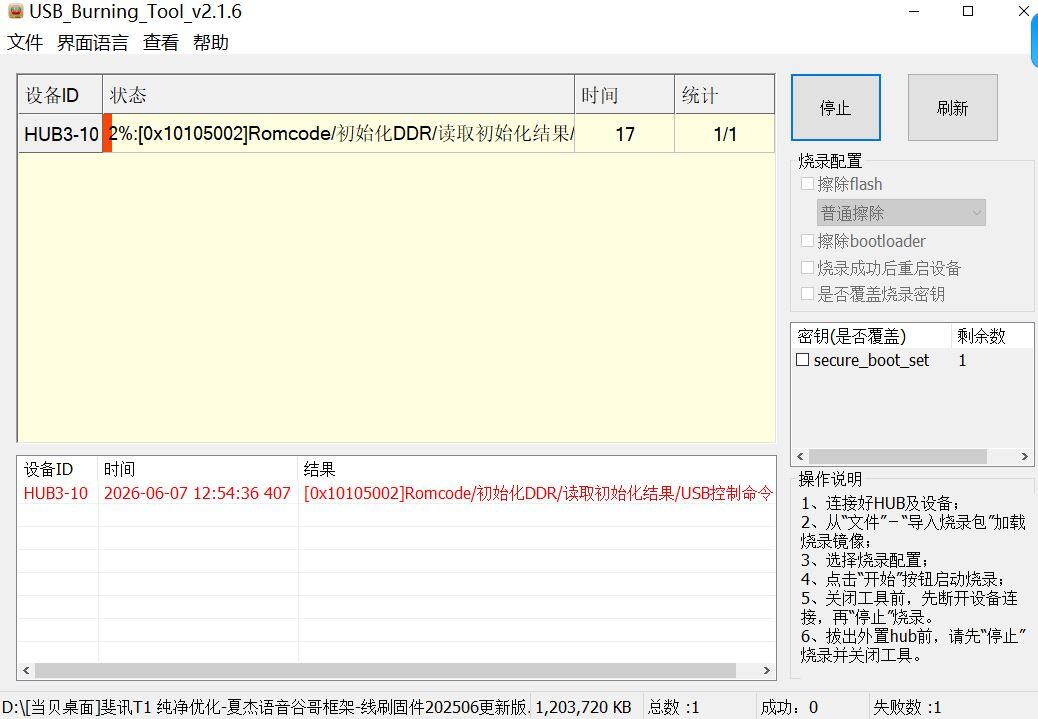Screen dimensions: 1038x719
Task: Toggle the 是否覆盖烧录密钥 checkbox
Action: click(x=807, y=293)
